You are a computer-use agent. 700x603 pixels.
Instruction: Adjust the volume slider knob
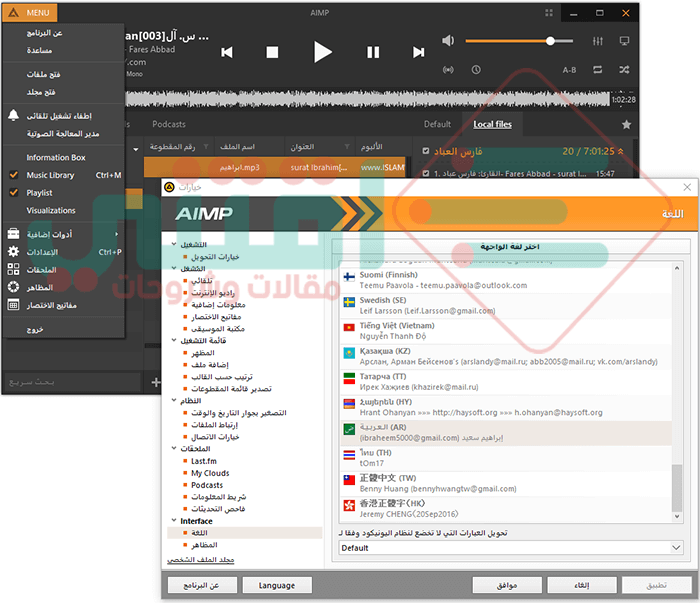[x=550, y=41]
